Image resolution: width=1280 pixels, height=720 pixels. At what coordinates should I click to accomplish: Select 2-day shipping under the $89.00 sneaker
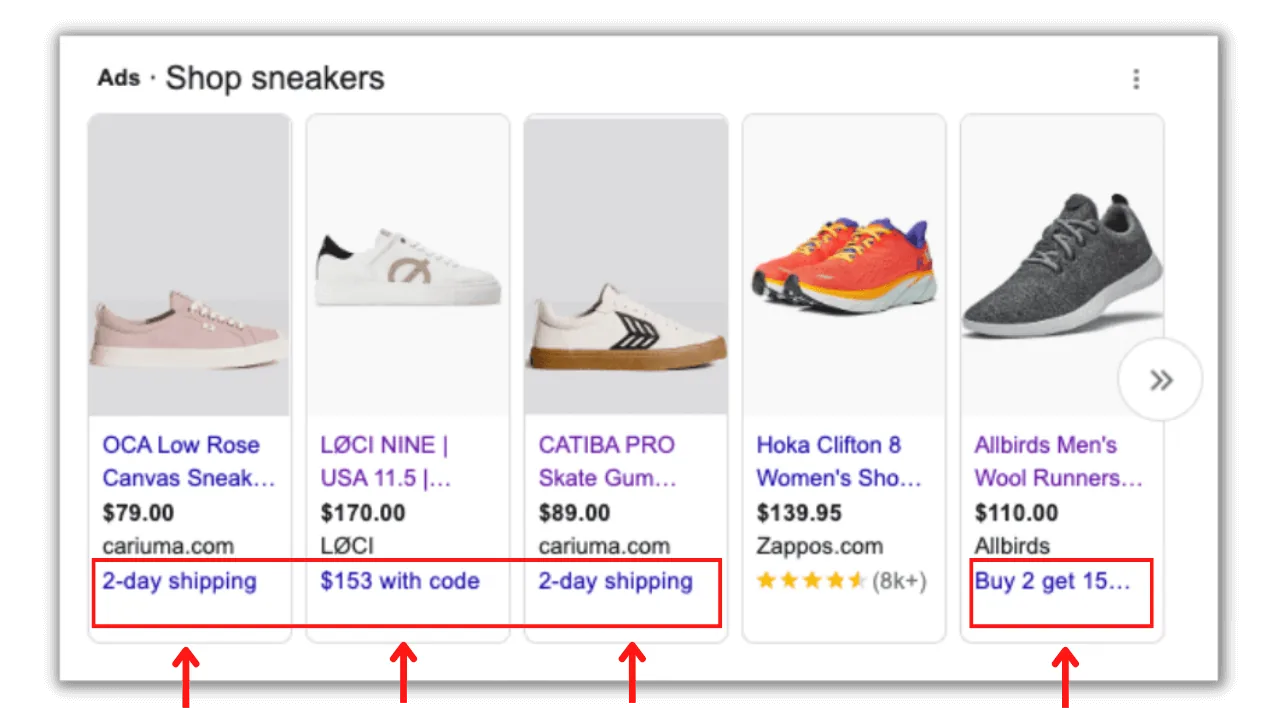pyautogui.click(x=615, y=581)
